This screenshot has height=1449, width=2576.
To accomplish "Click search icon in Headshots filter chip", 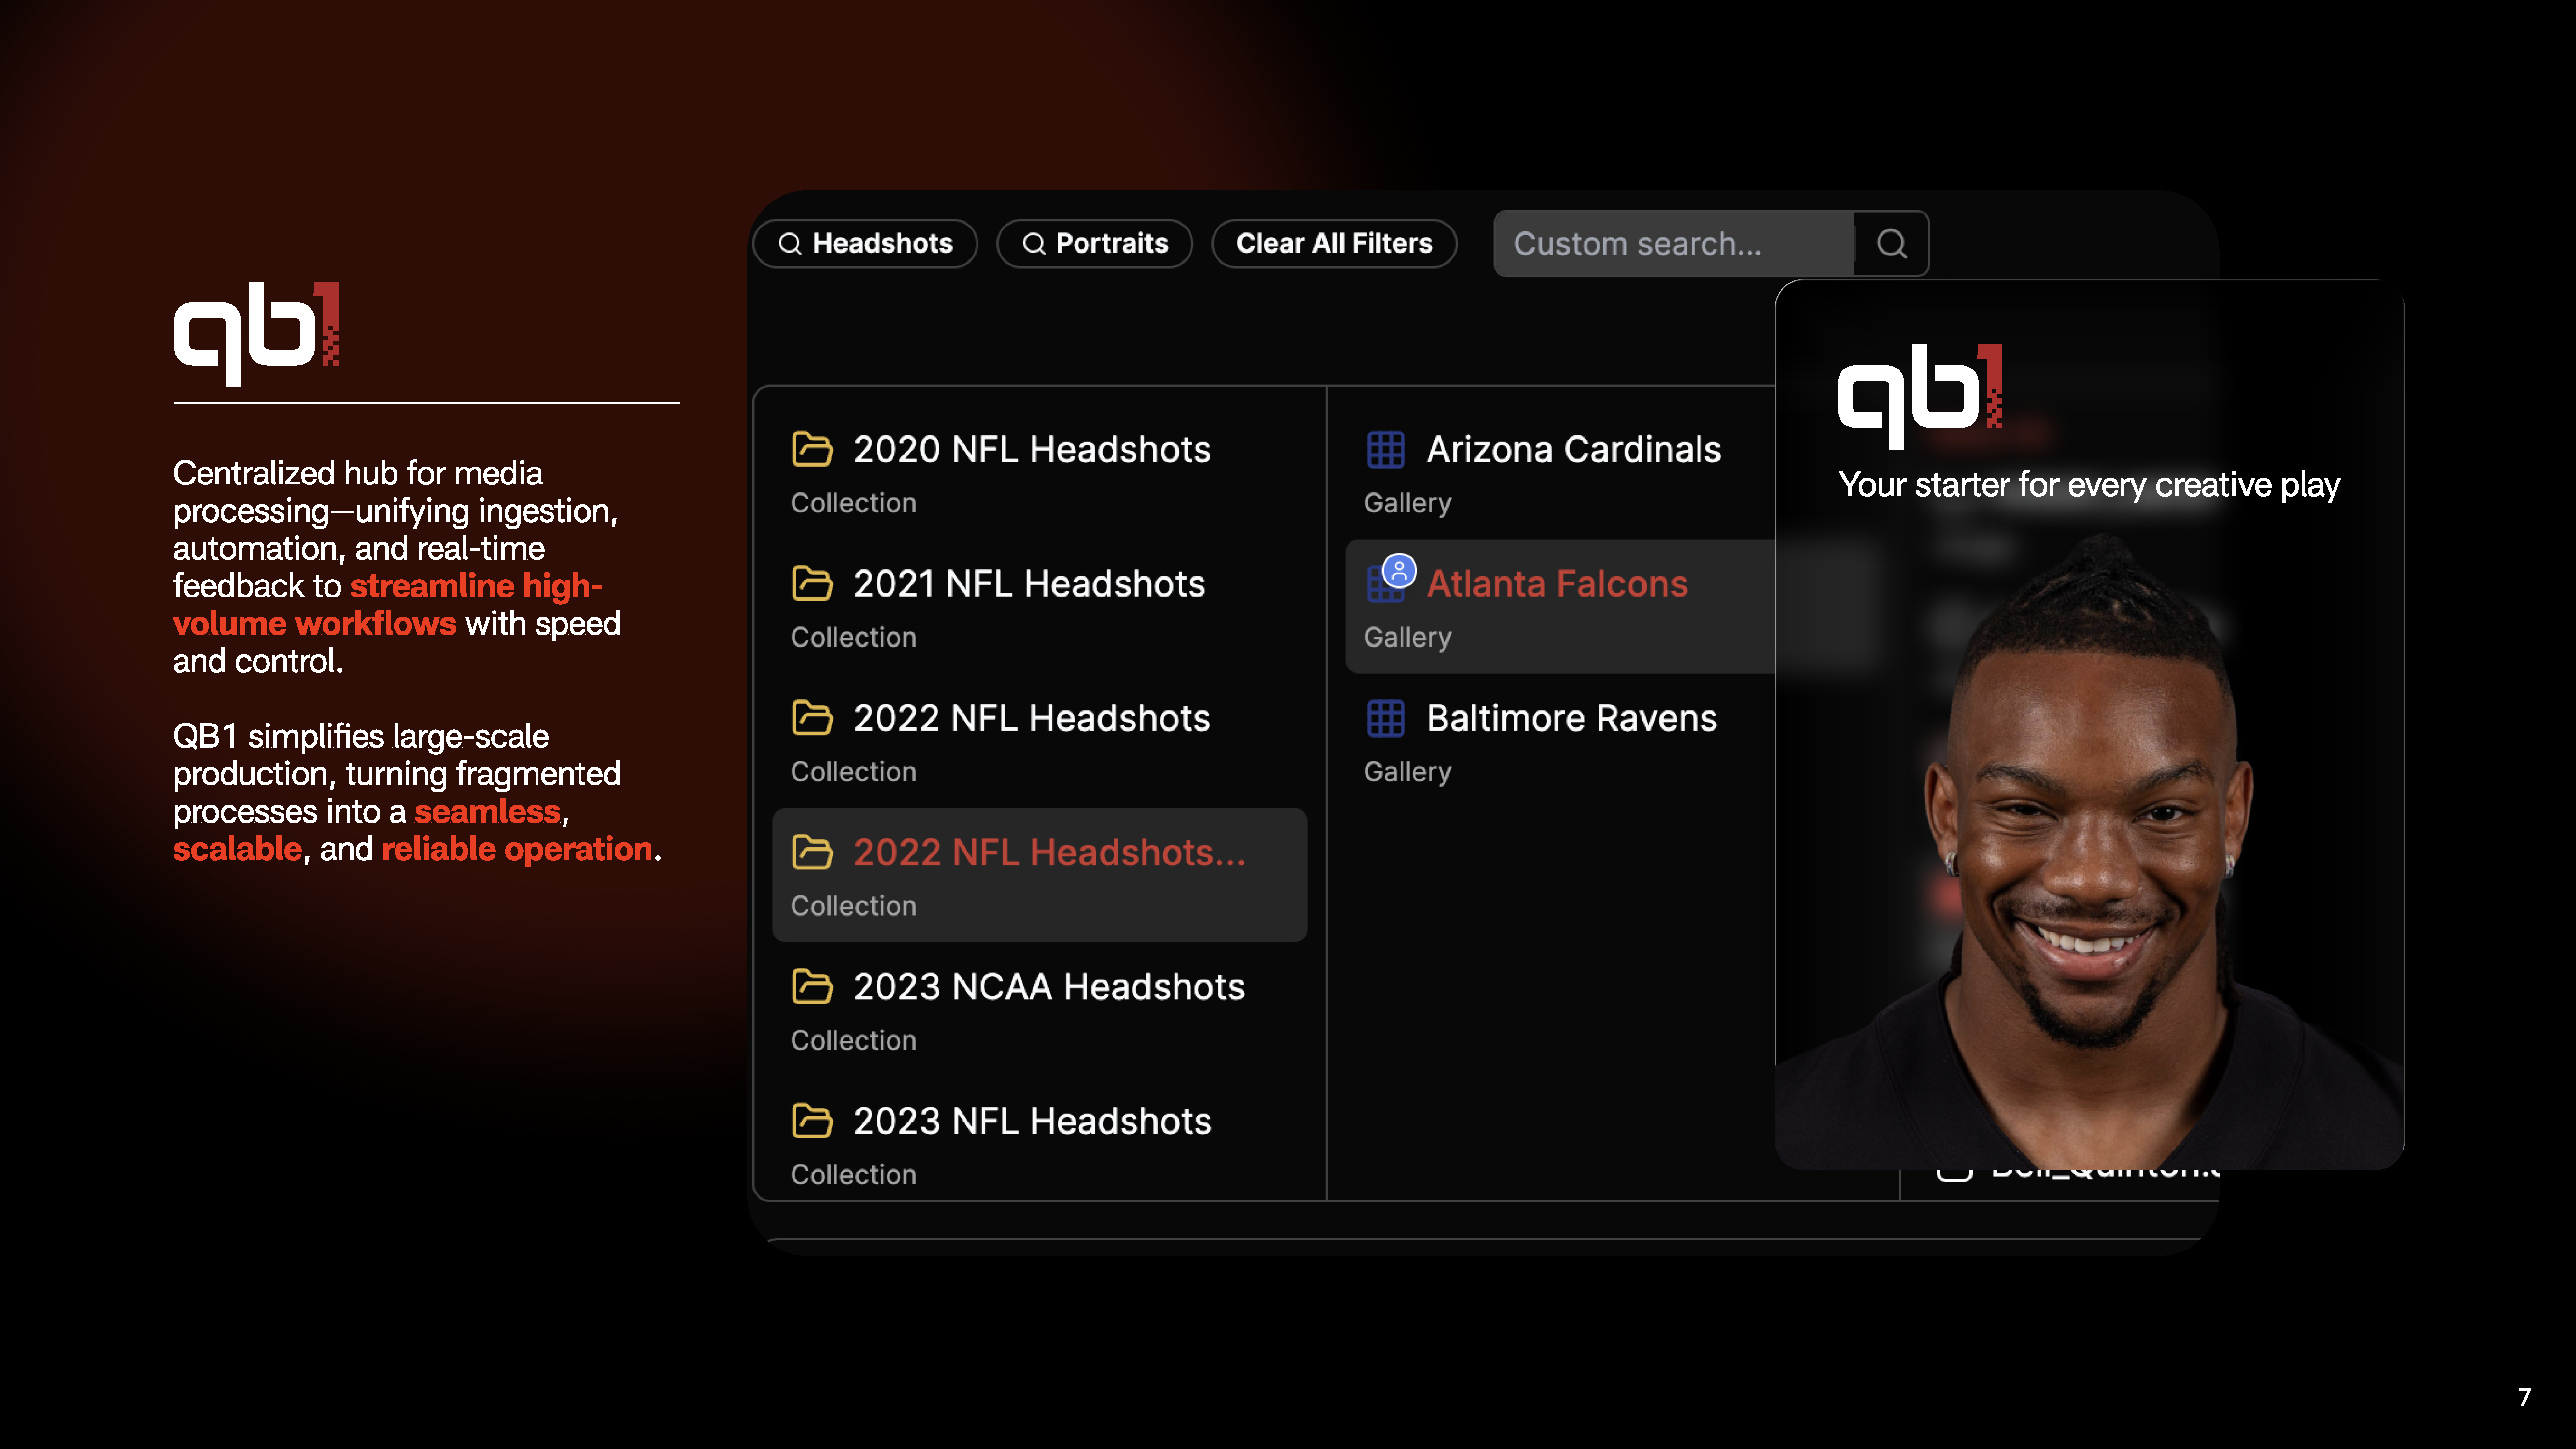I will (x=790, y=244).
